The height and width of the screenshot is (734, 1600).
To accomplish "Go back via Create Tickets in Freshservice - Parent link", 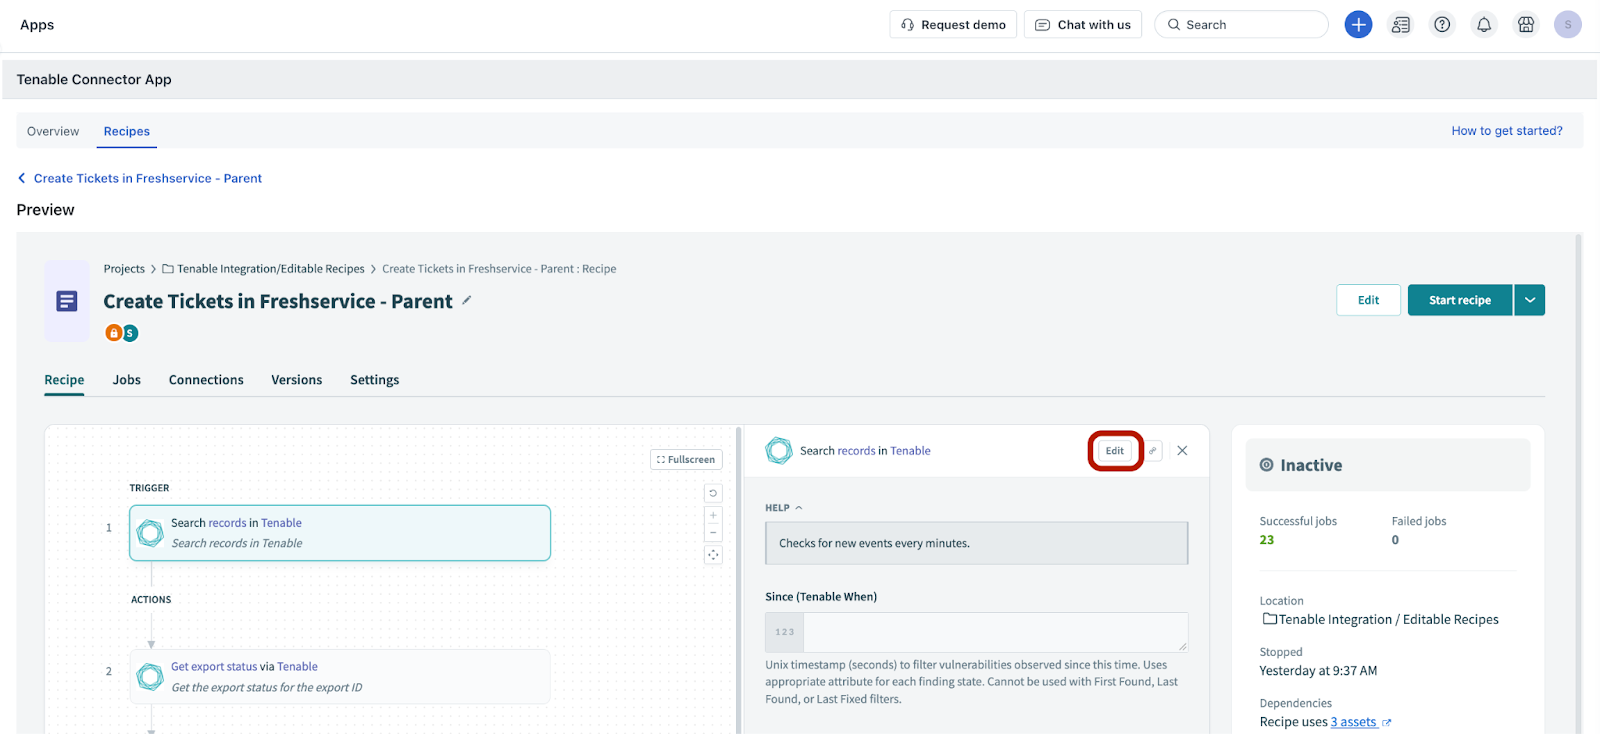I will click(x=148, y=178).
